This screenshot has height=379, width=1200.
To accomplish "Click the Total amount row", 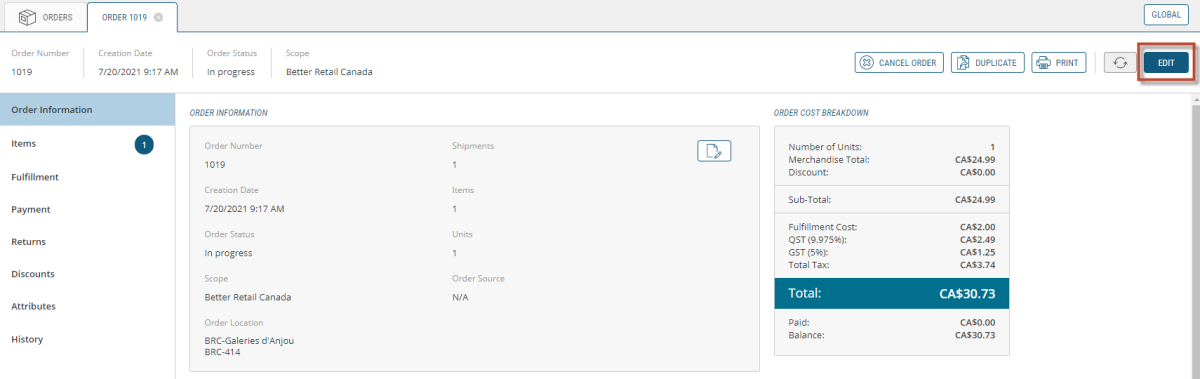I will click(x=892, y=293).
